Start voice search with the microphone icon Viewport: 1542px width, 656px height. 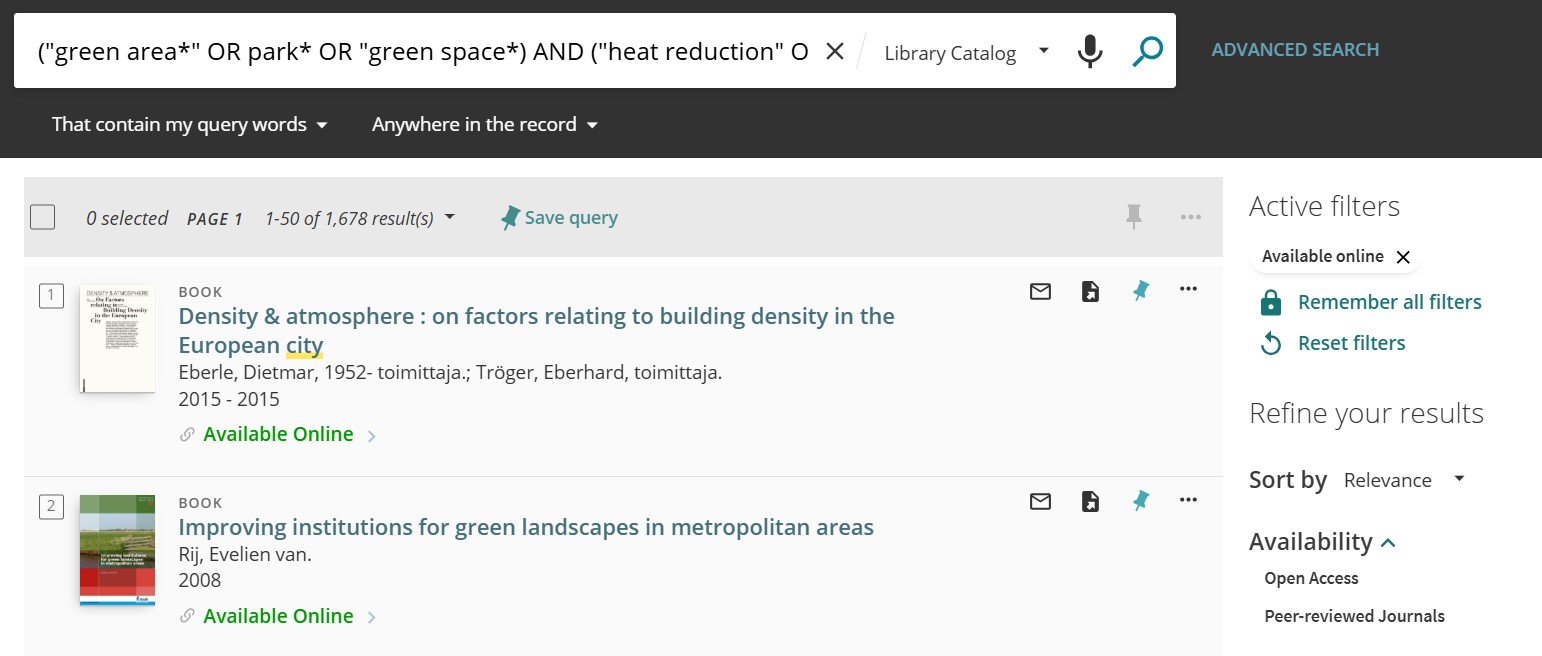click(1090, 52)
